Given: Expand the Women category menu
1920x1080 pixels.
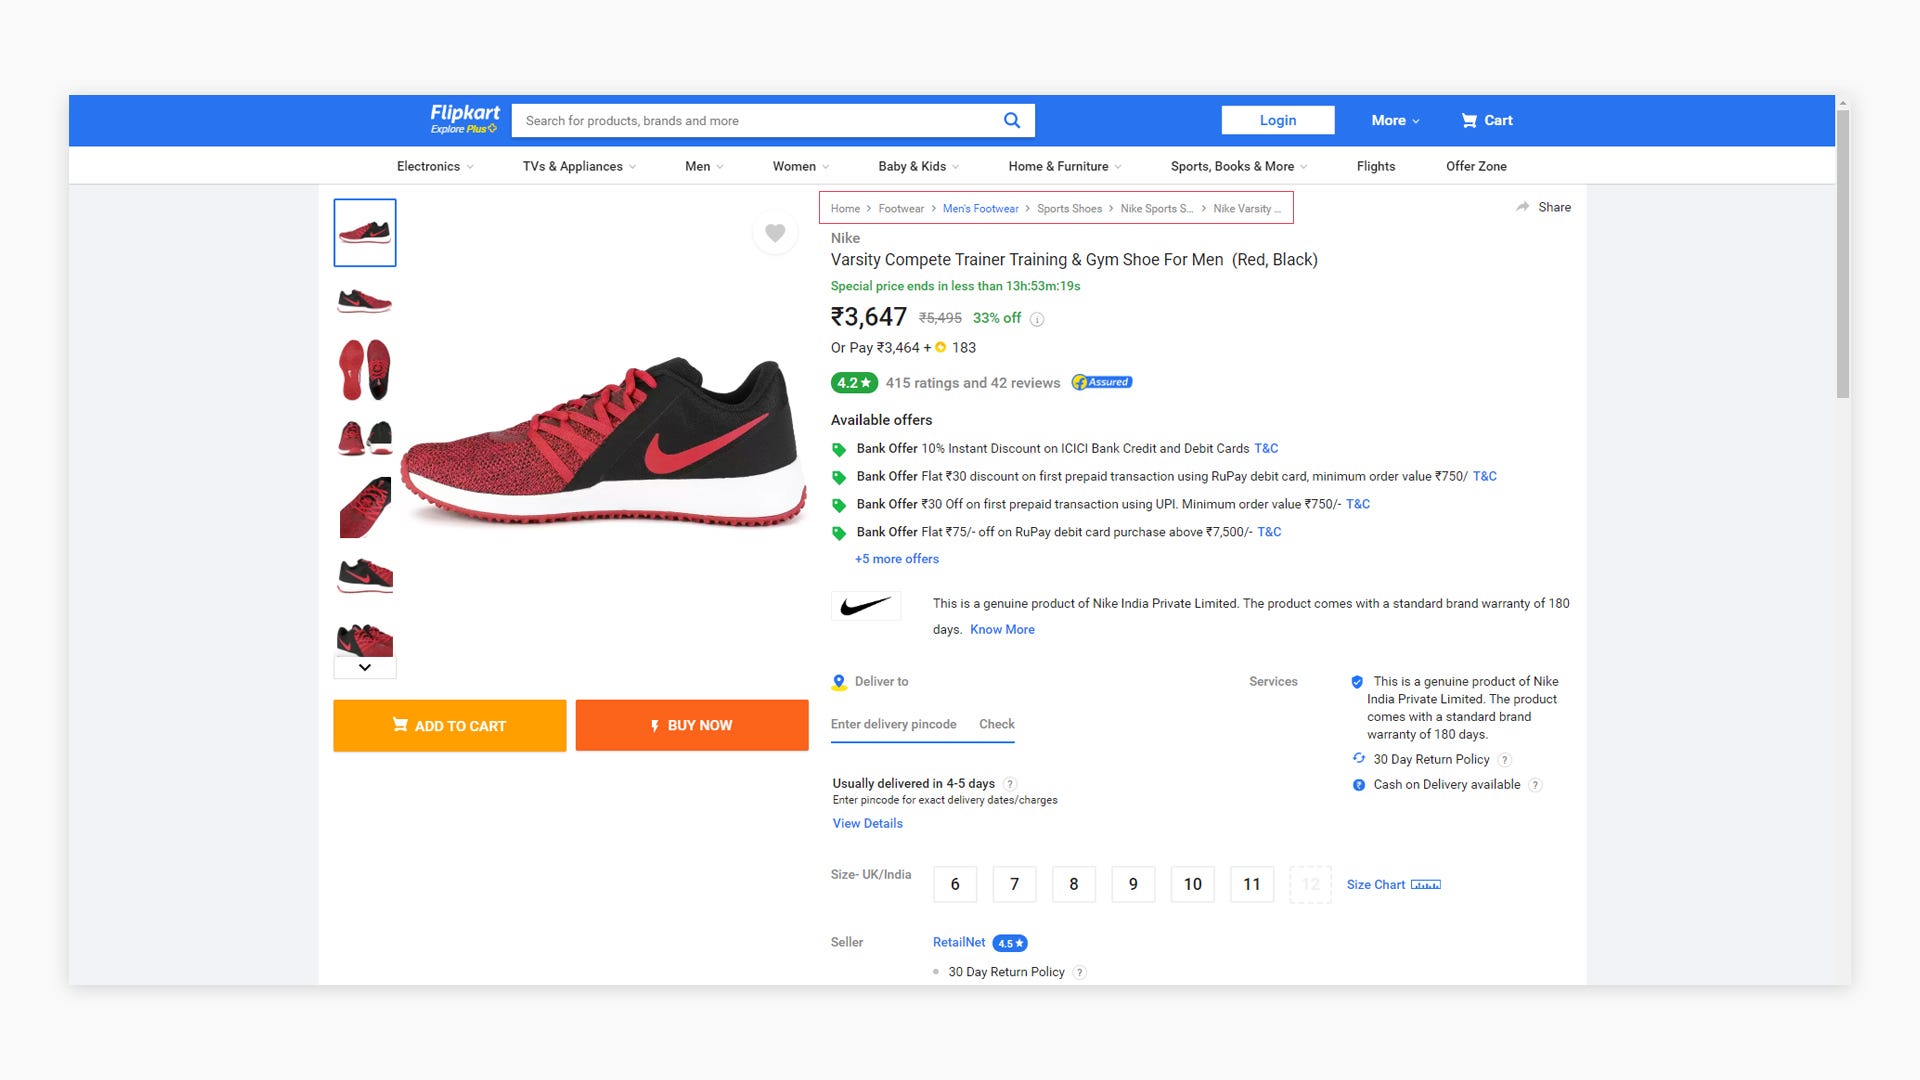Looking at the screenshot, I should [x=801, y=166].
